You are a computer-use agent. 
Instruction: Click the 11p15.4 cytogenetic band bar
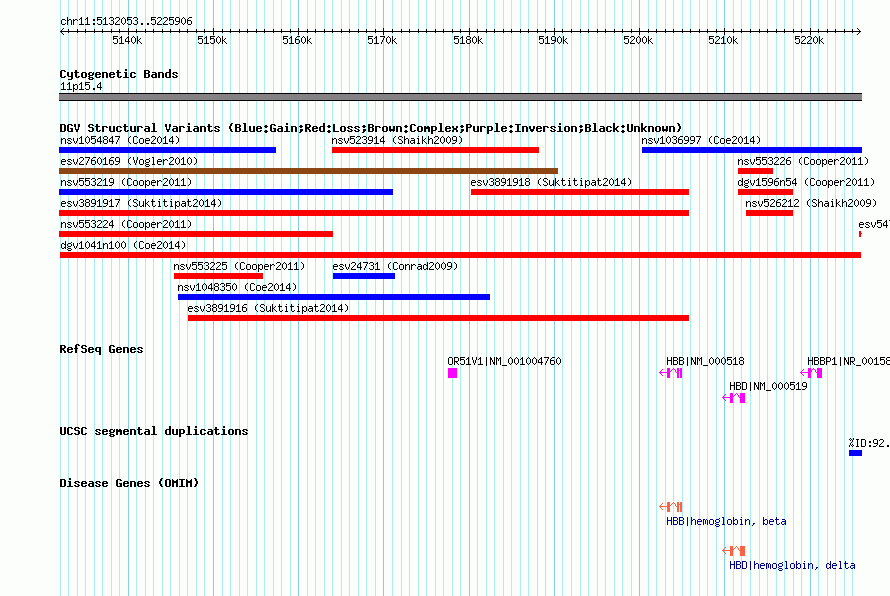[460, 97]
